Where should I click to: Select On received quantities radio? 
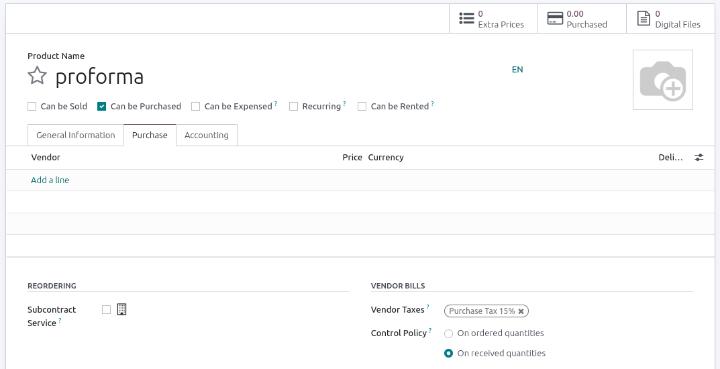449,353
